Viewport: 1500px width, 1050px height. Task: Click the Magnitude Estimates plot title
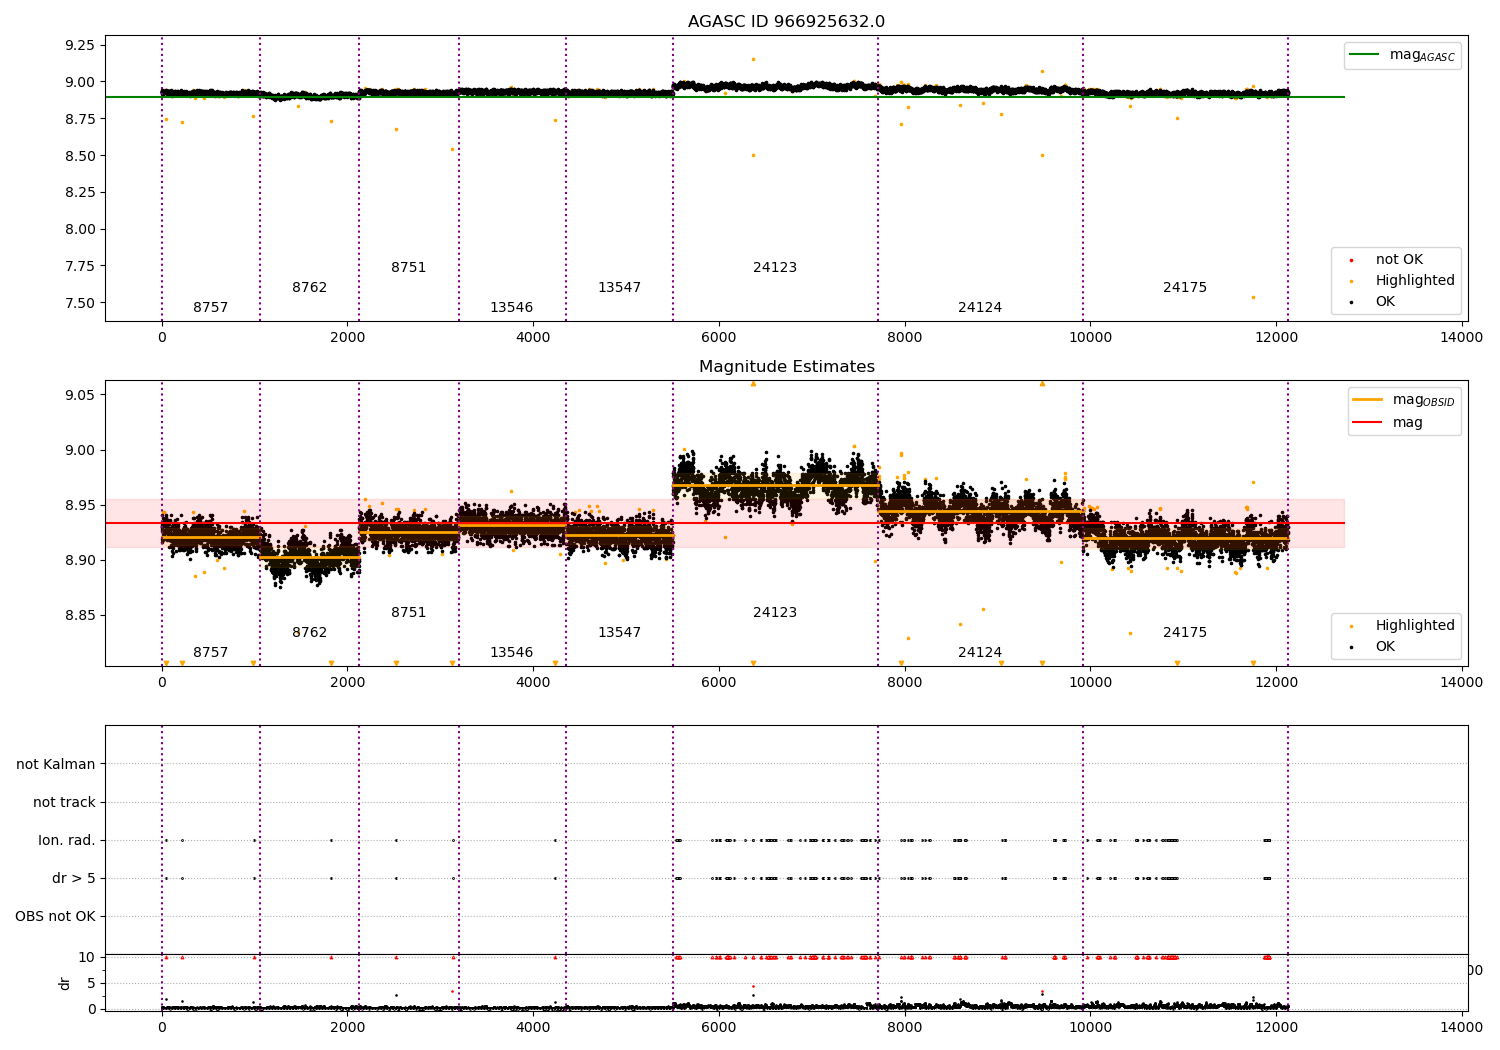click(x=786, y=367)
